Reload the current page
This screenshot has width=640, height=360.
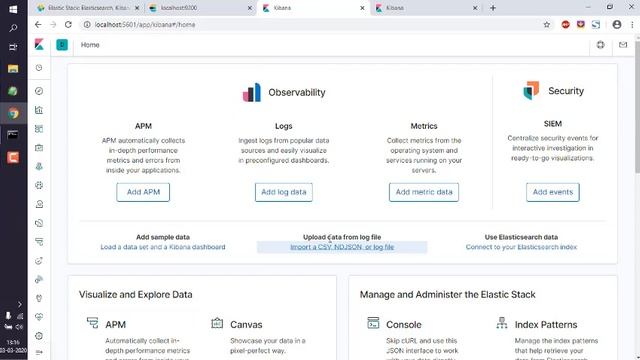coord(68,24)
